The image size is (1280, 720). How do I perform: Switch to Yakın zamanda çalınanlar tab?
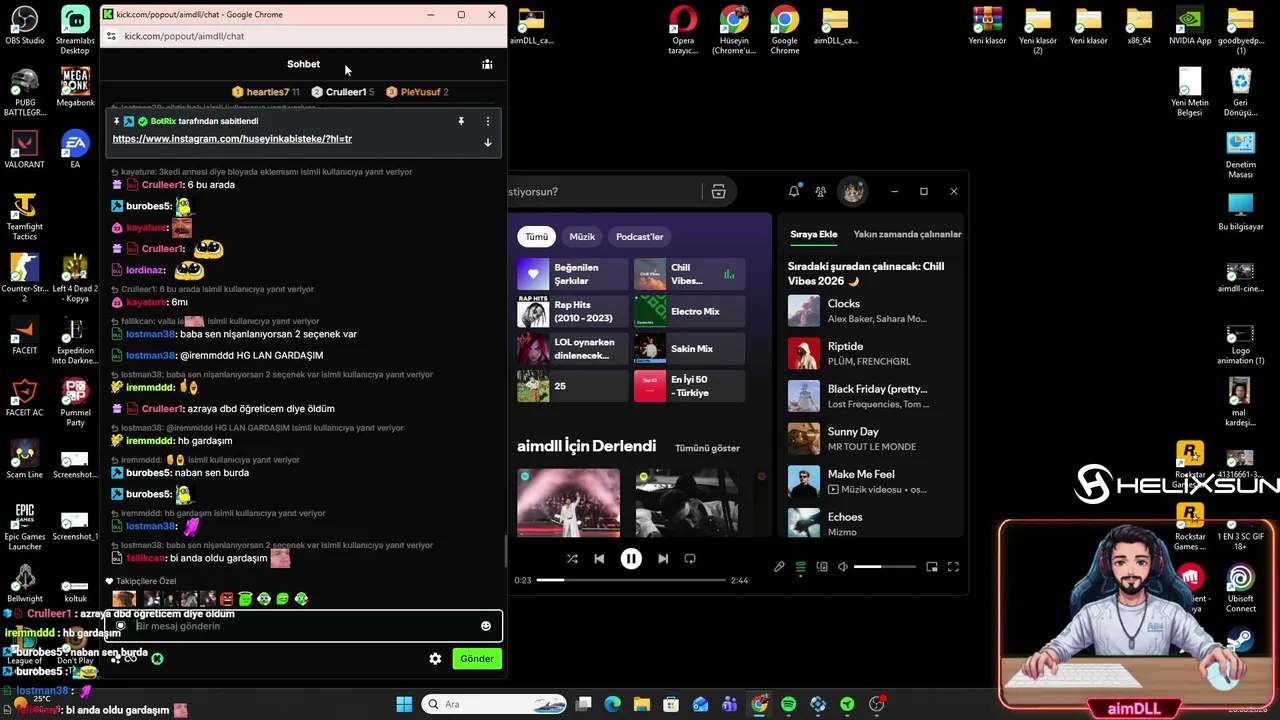pyautogui.click(x=907, y=234)
